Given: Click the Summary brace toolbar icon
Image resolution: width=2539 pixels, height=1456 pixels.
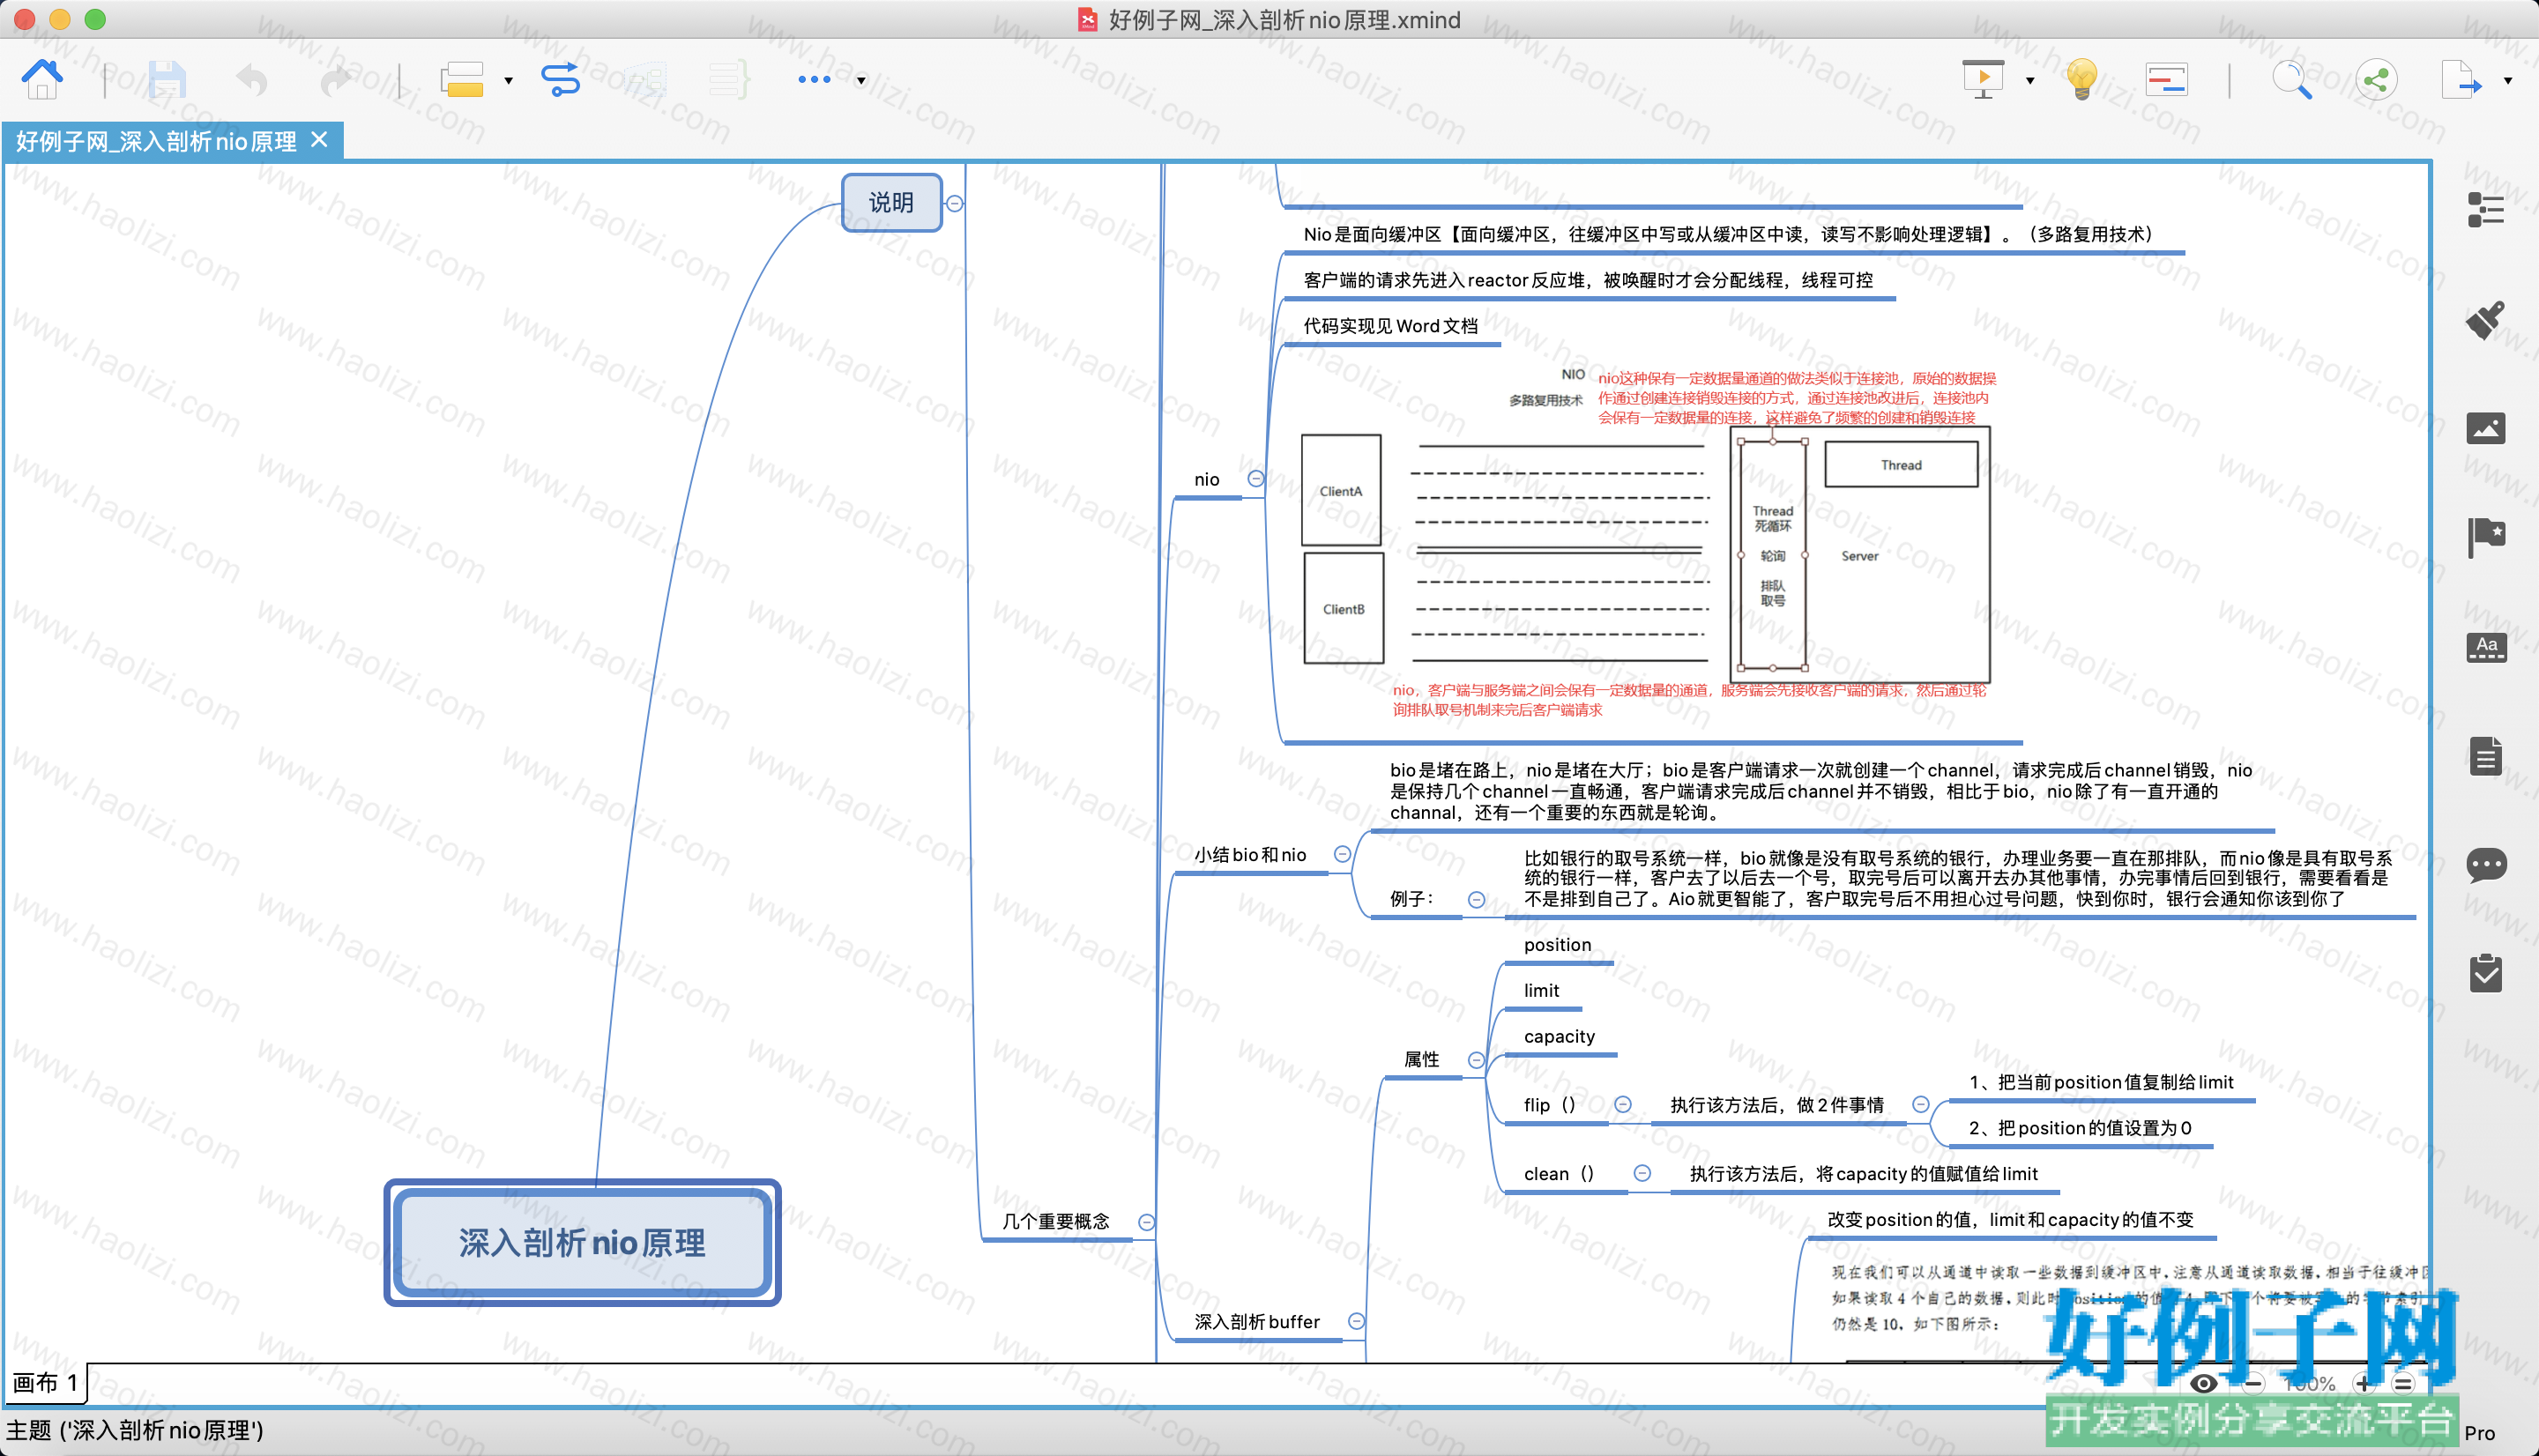Looking at the screenshot, I should [x=729, y=79].
